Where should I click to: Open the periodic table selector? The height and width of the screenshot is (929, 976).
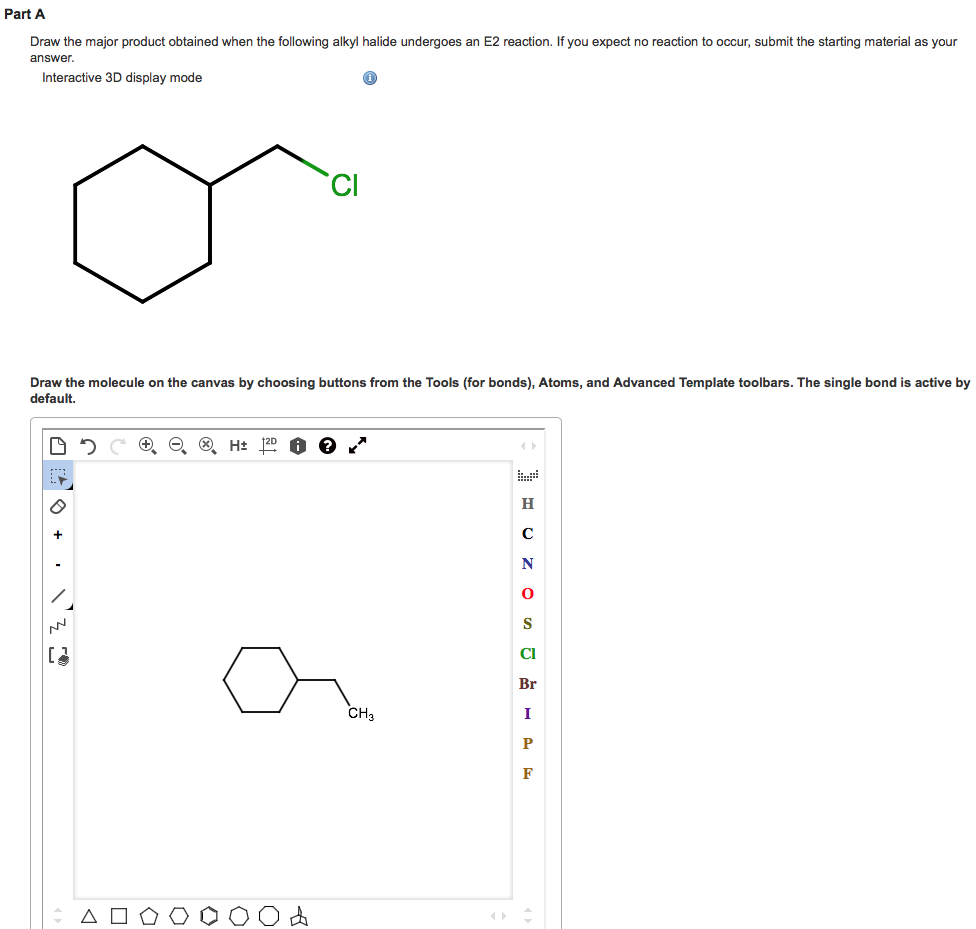tap(527, 474)
